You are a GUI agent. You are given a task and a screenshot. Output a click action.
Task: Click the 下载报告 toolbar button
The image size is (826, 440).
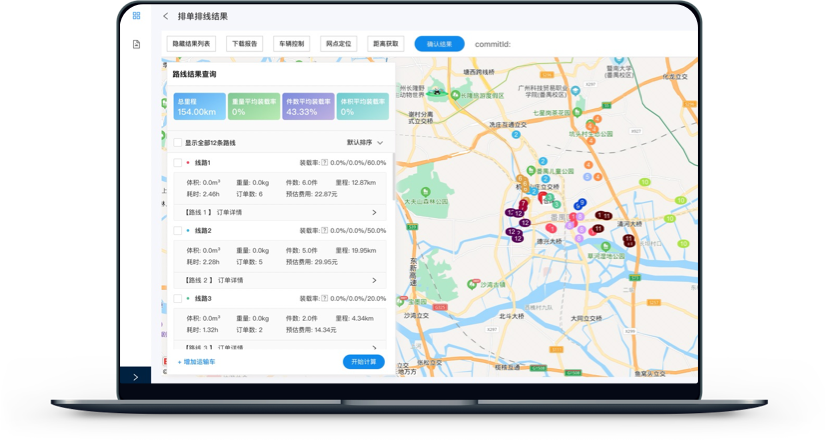coord(244,44)
